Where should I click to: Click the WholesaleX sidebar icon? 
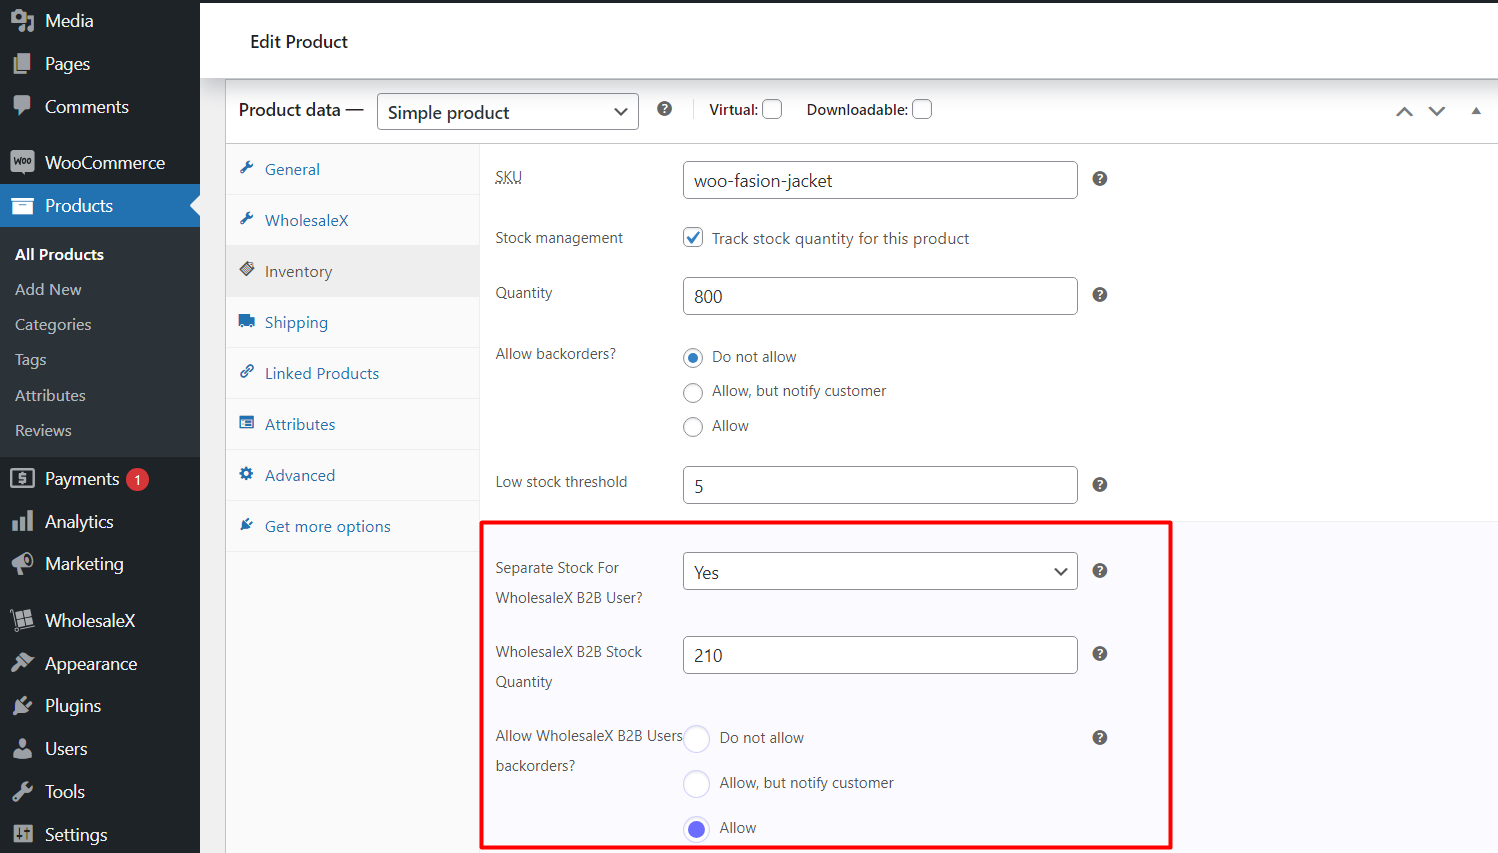(22, 620)
